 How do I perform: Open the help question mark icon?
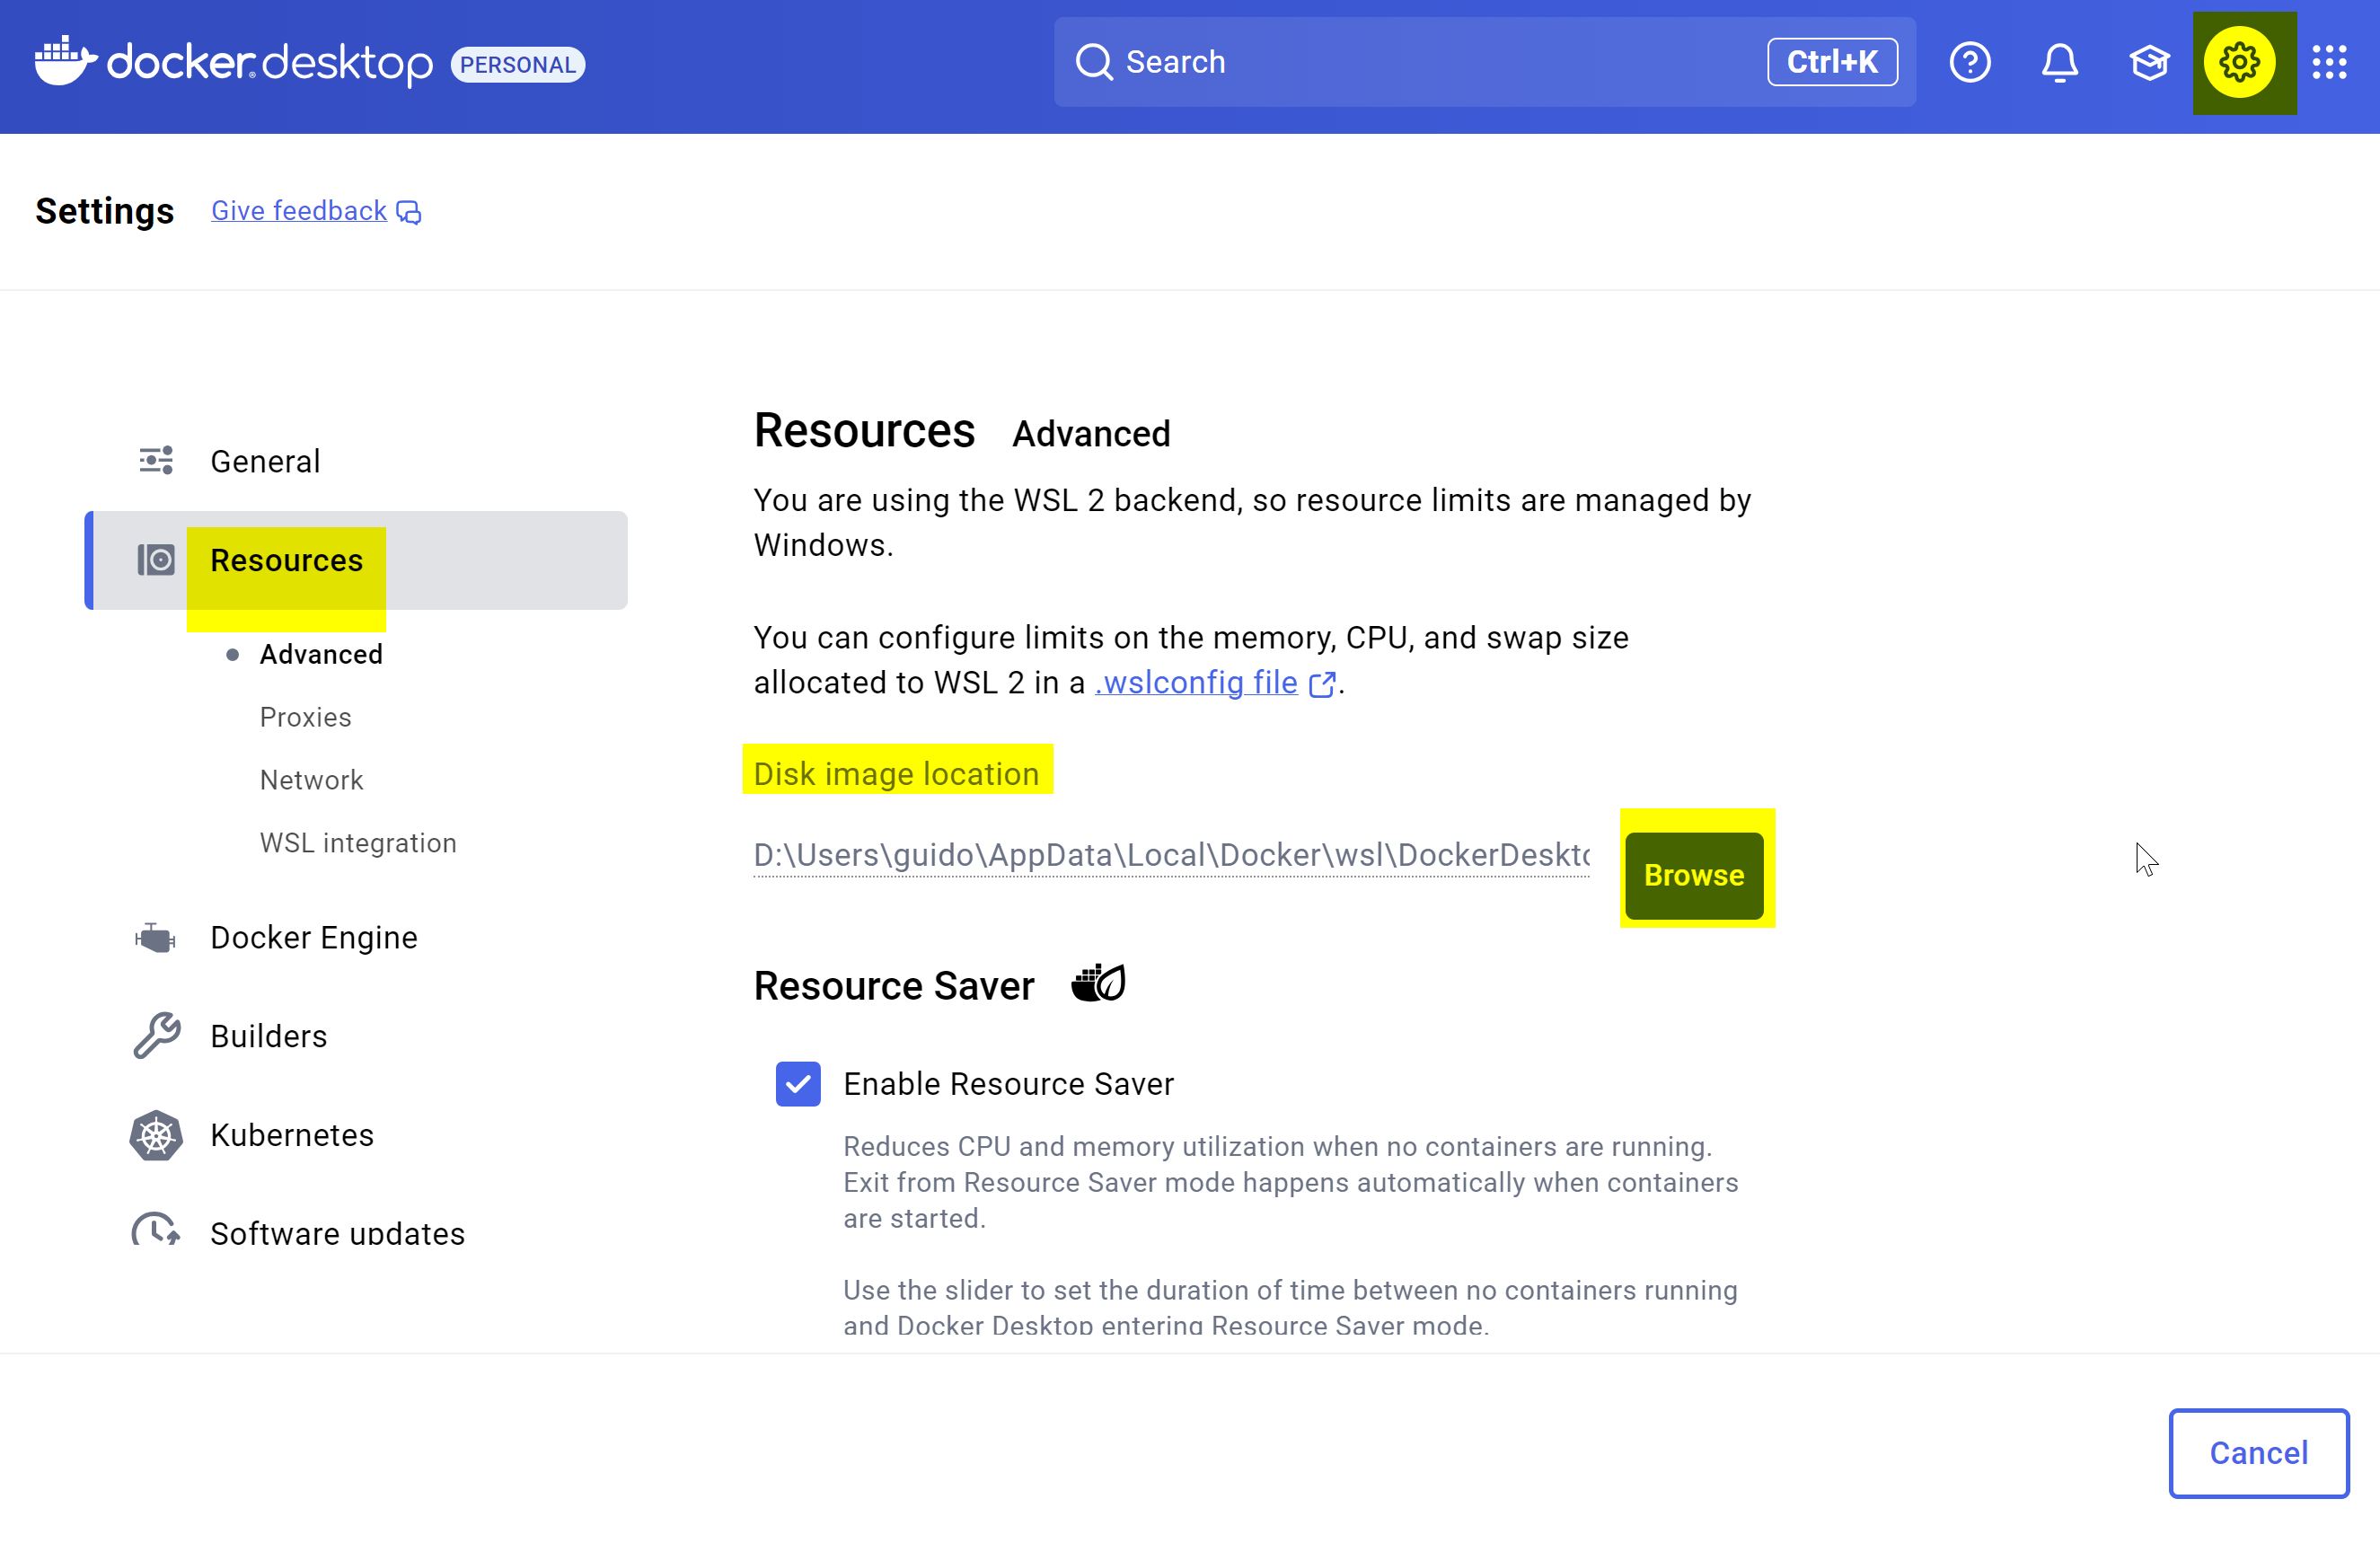(1969, 62)
